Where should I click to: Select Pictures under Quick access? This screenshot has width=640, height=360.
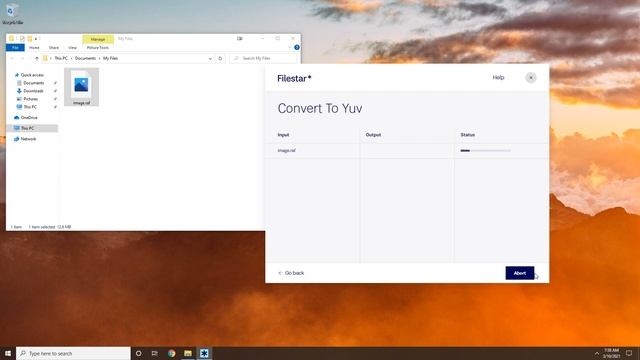tap(30, 99)
